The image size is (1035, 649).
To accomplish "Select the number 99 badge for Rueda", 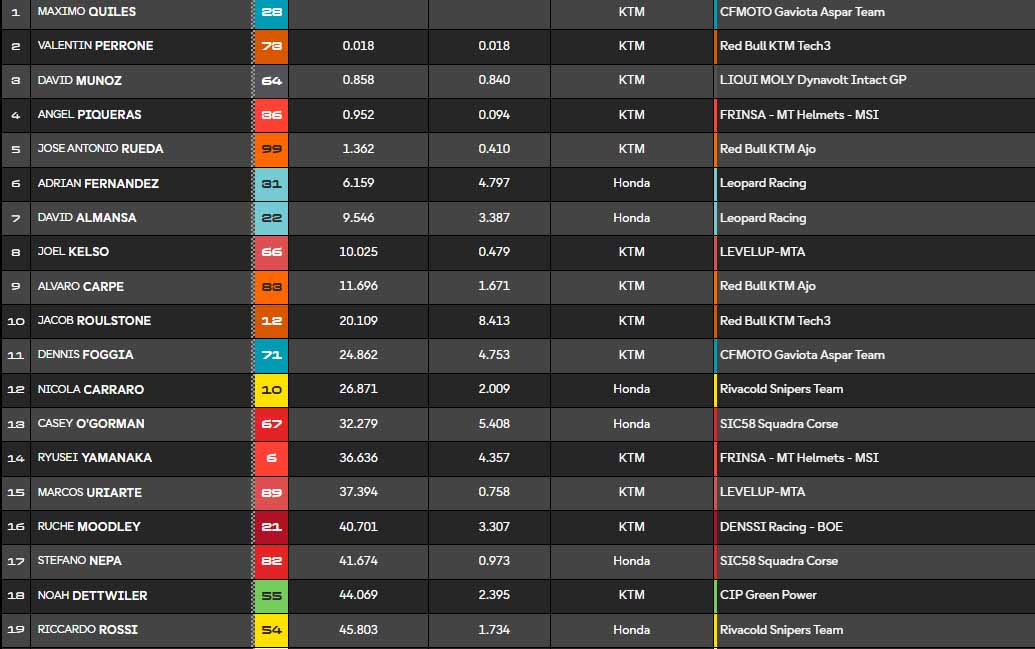I will click(270, 149).
